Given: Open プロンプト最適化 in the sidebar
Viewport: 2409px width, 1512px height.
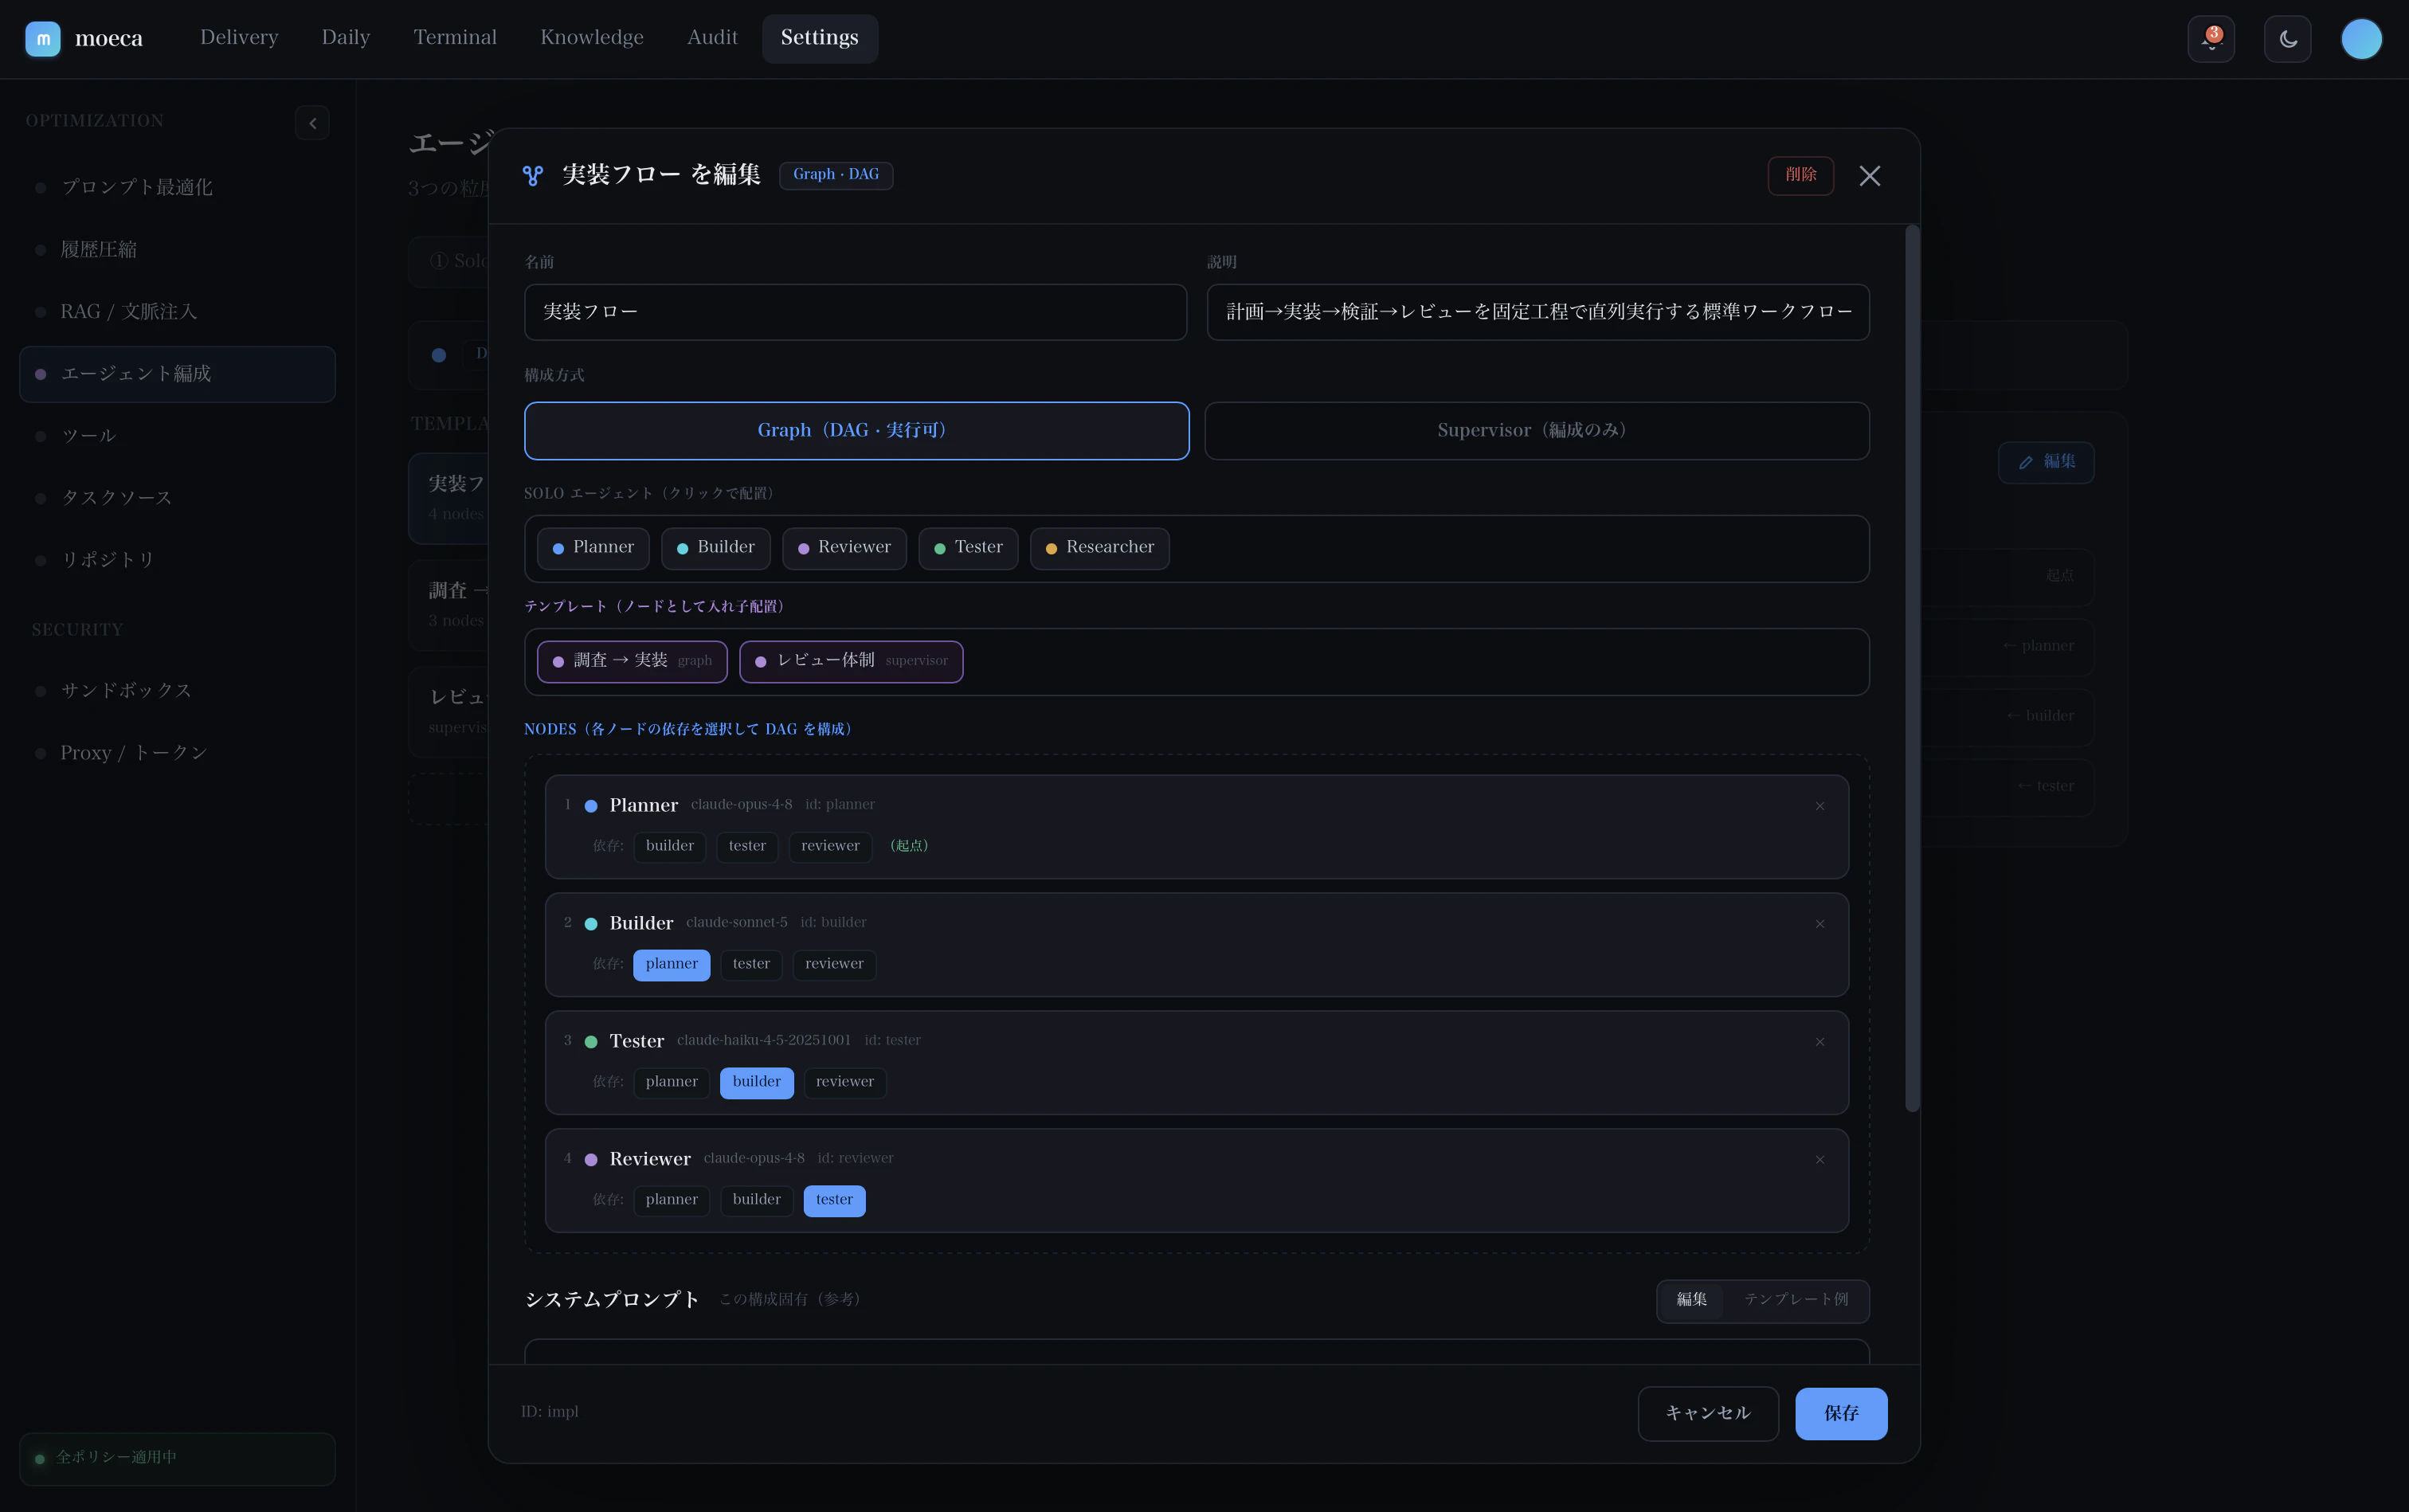Looking at the screenshot, I should (177, 187).
